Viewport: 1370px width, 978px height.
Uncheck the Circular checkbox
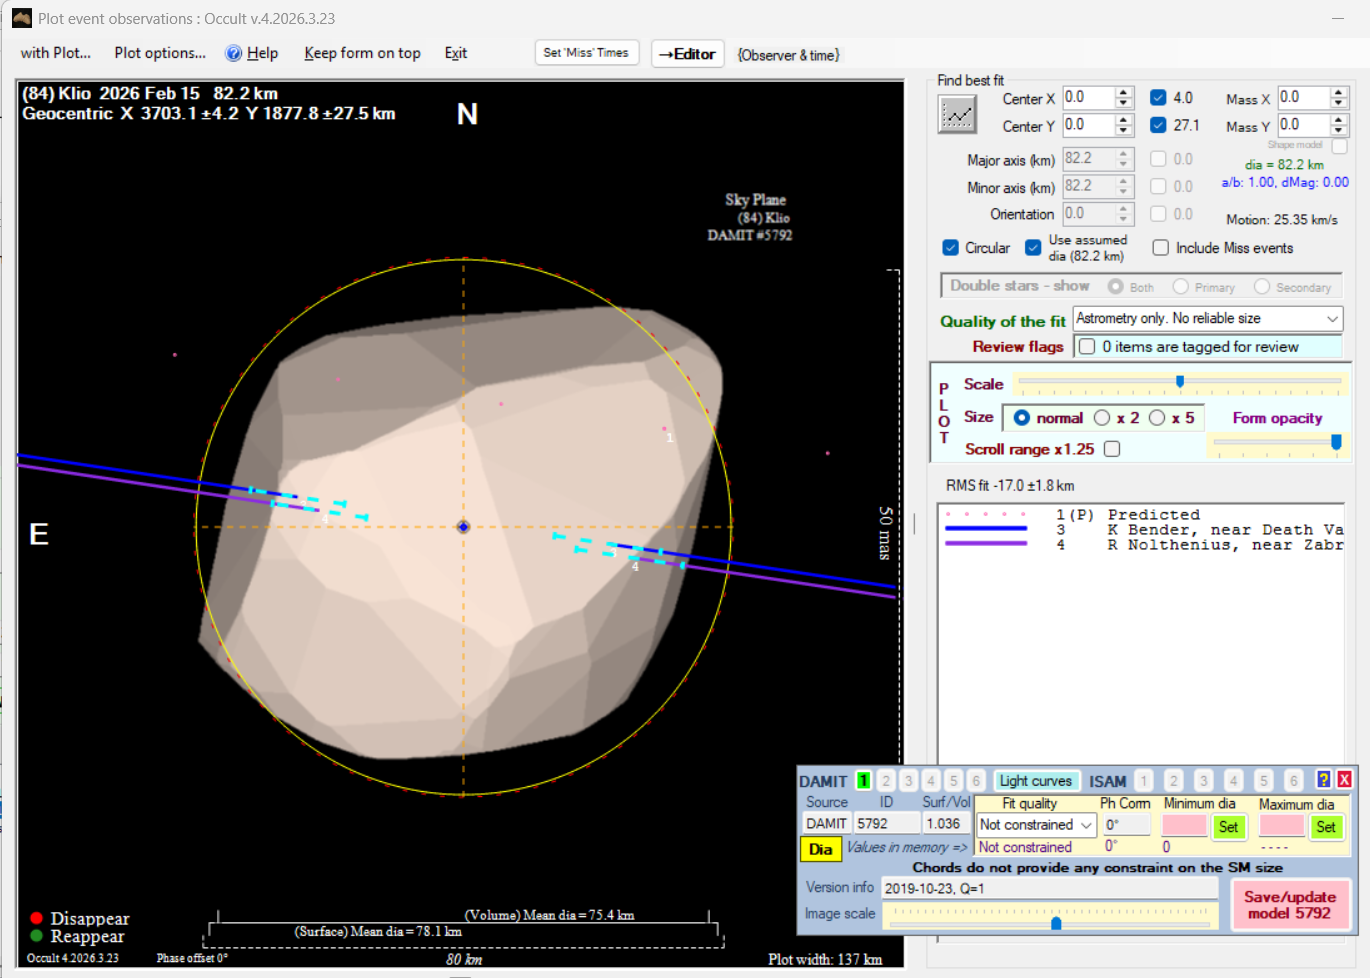pos(951,248)
